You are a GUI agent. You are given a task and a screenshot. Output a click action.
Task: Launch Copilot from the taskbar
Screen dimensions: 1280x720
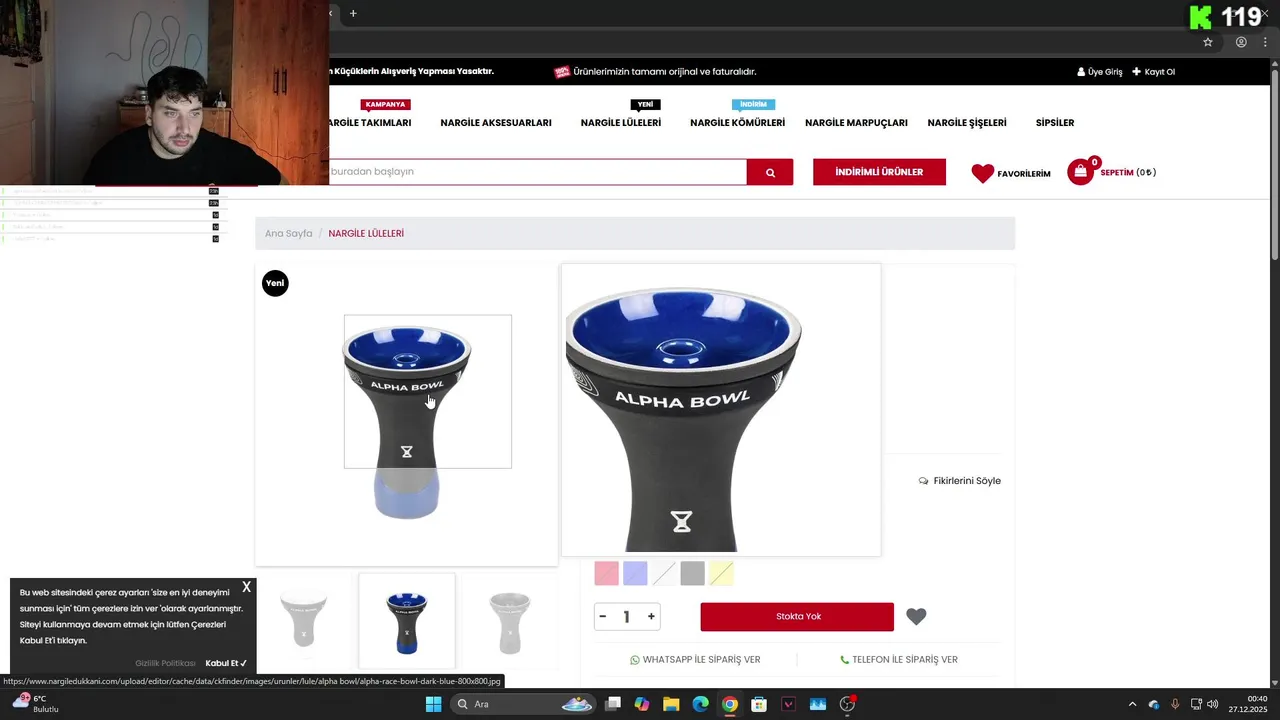pyautogui.click(x=642, y=704)
